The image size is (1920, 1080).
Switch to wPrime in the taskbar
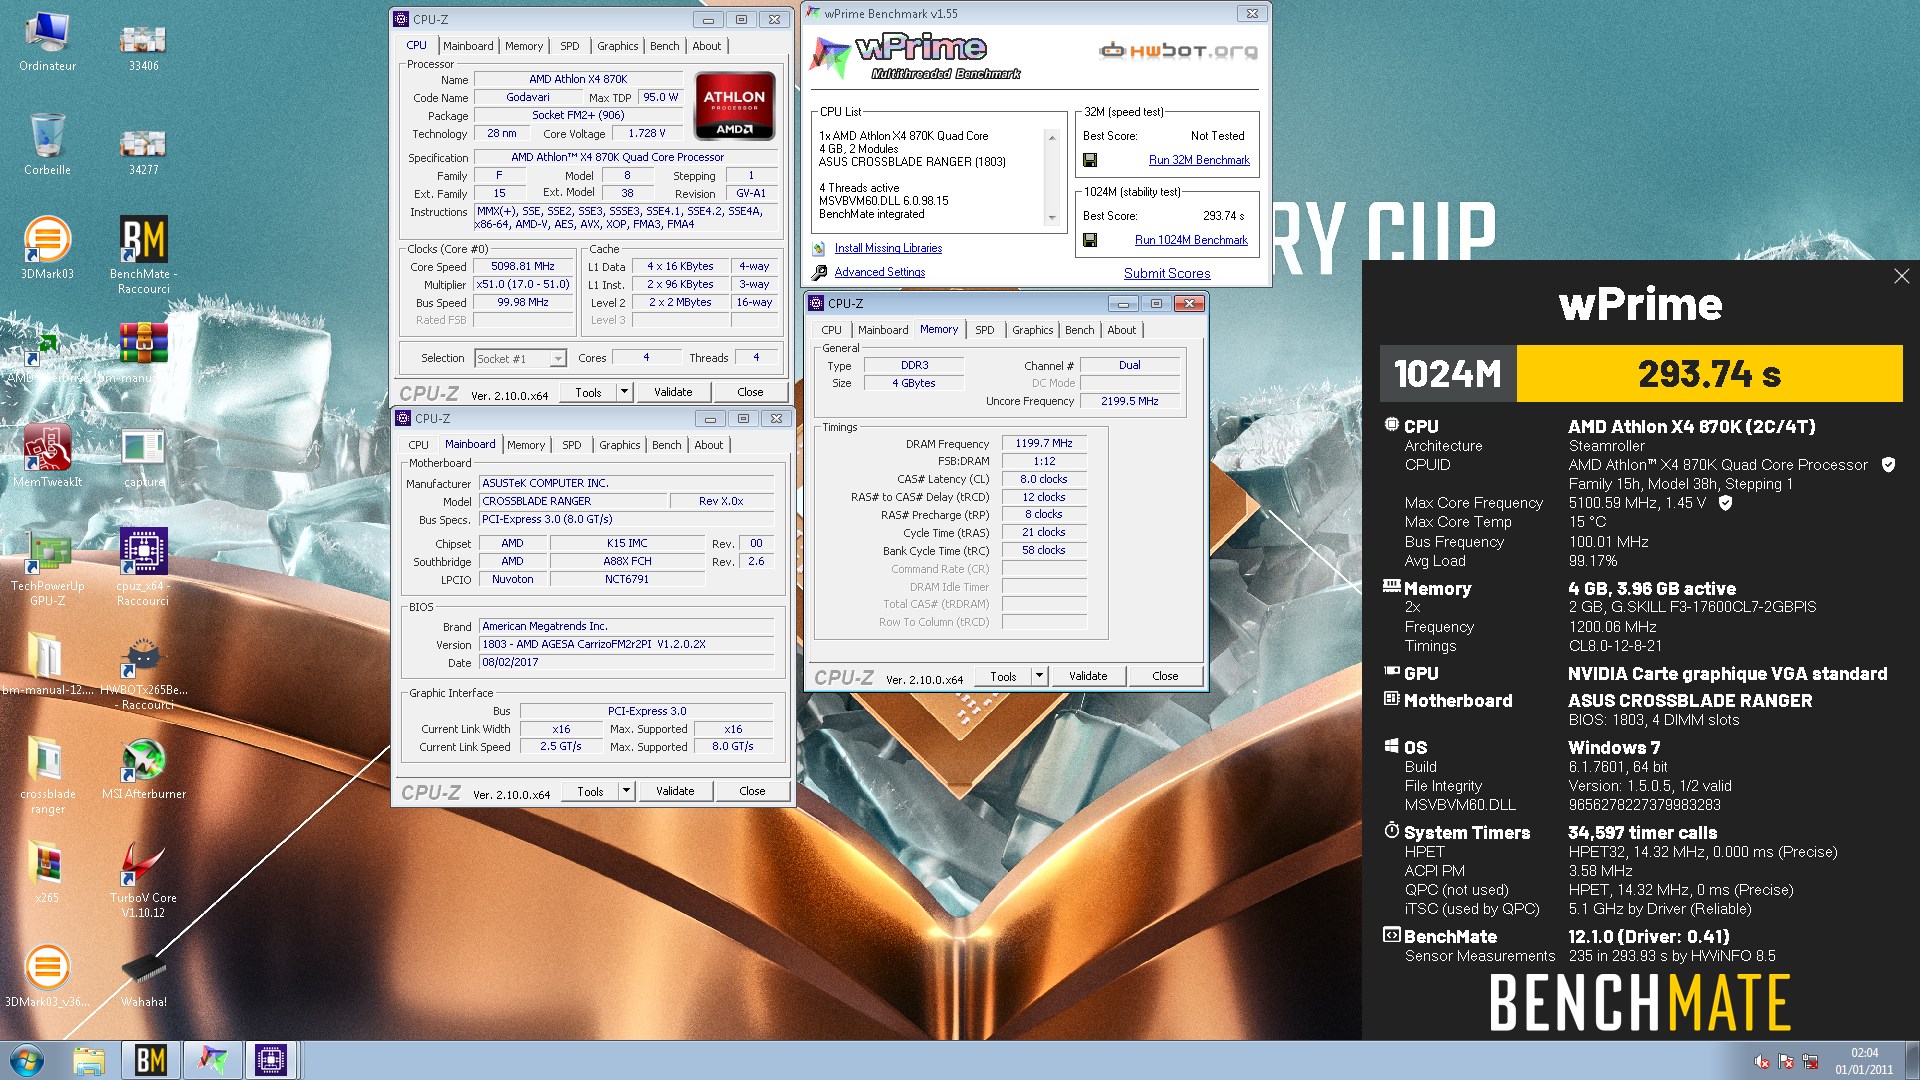coord(211,1060)
